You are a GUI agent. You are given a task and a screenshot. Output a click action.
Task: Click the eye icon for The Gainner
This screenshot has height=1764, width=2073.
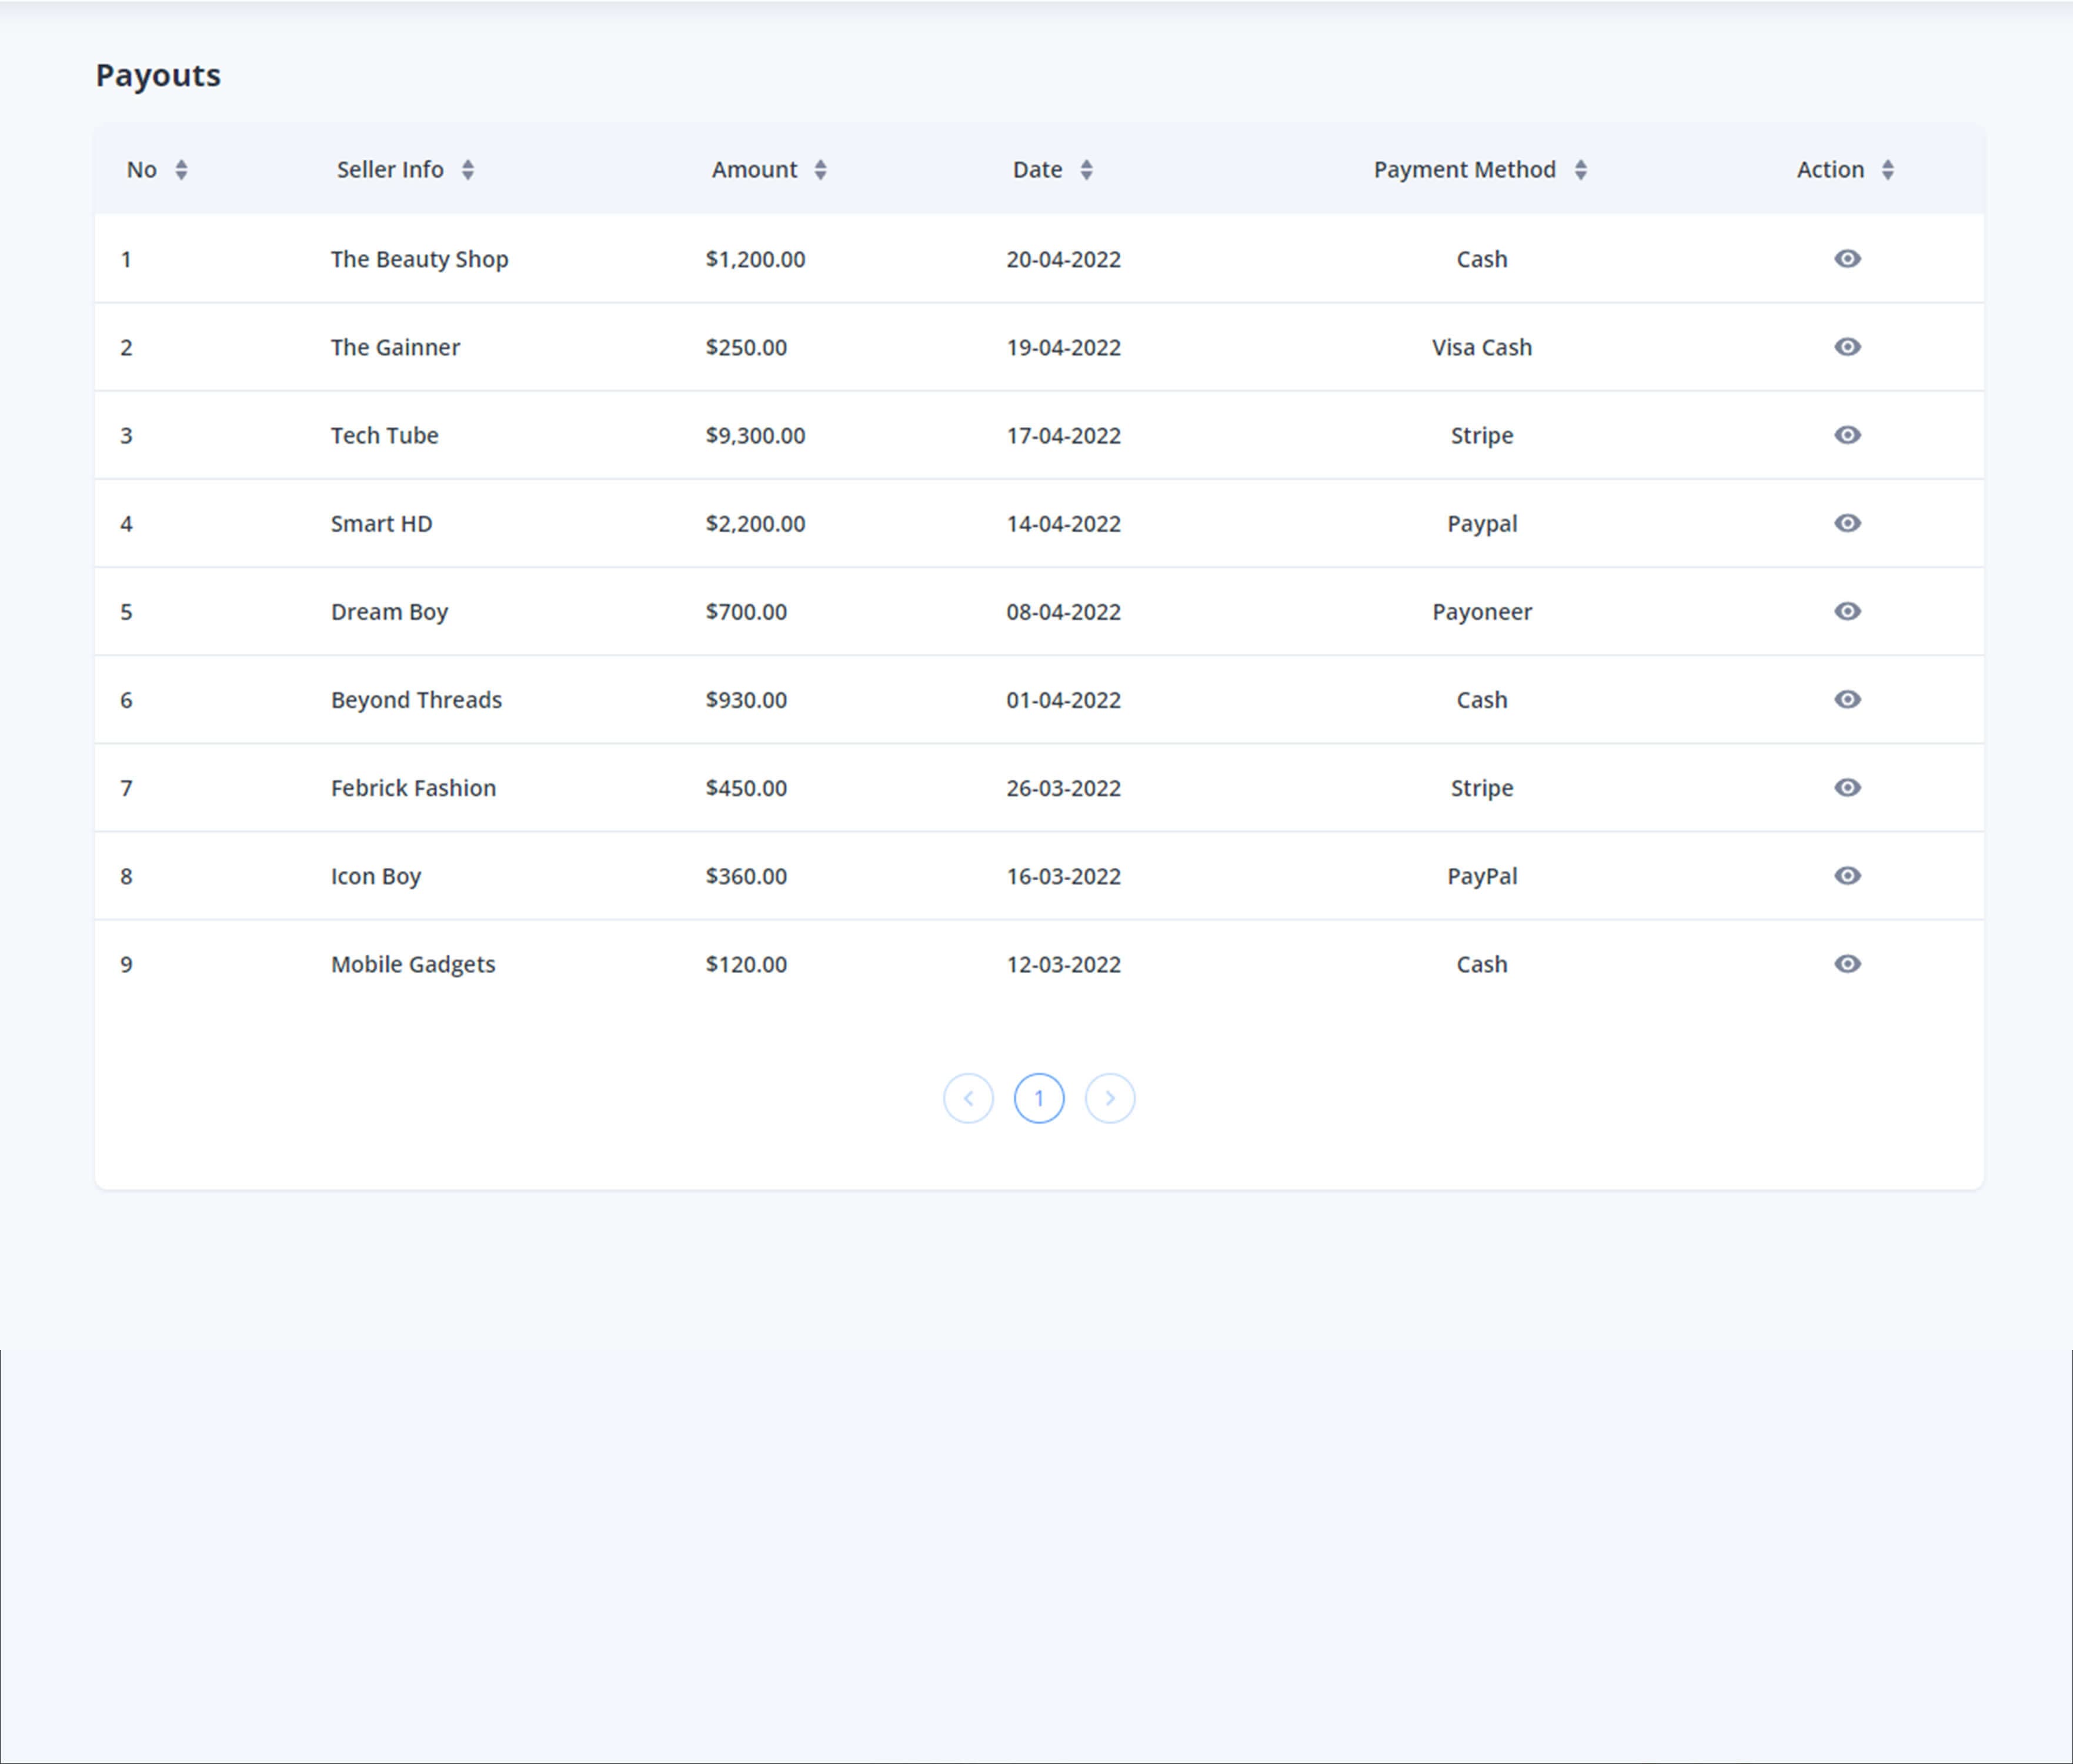click(1847, 347)
